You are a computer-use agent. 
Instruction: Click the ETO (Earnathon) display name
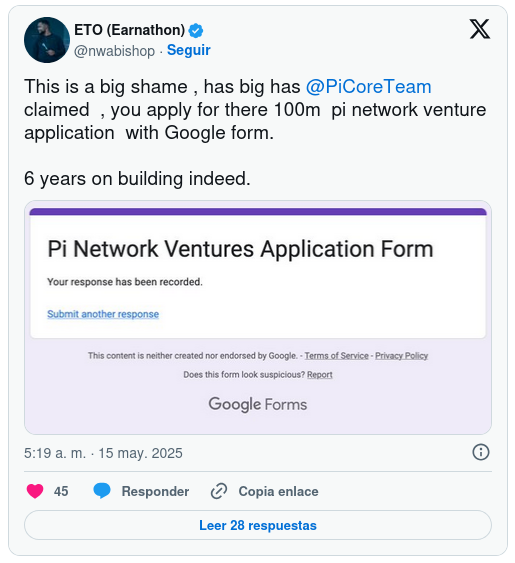pos(129,30)
